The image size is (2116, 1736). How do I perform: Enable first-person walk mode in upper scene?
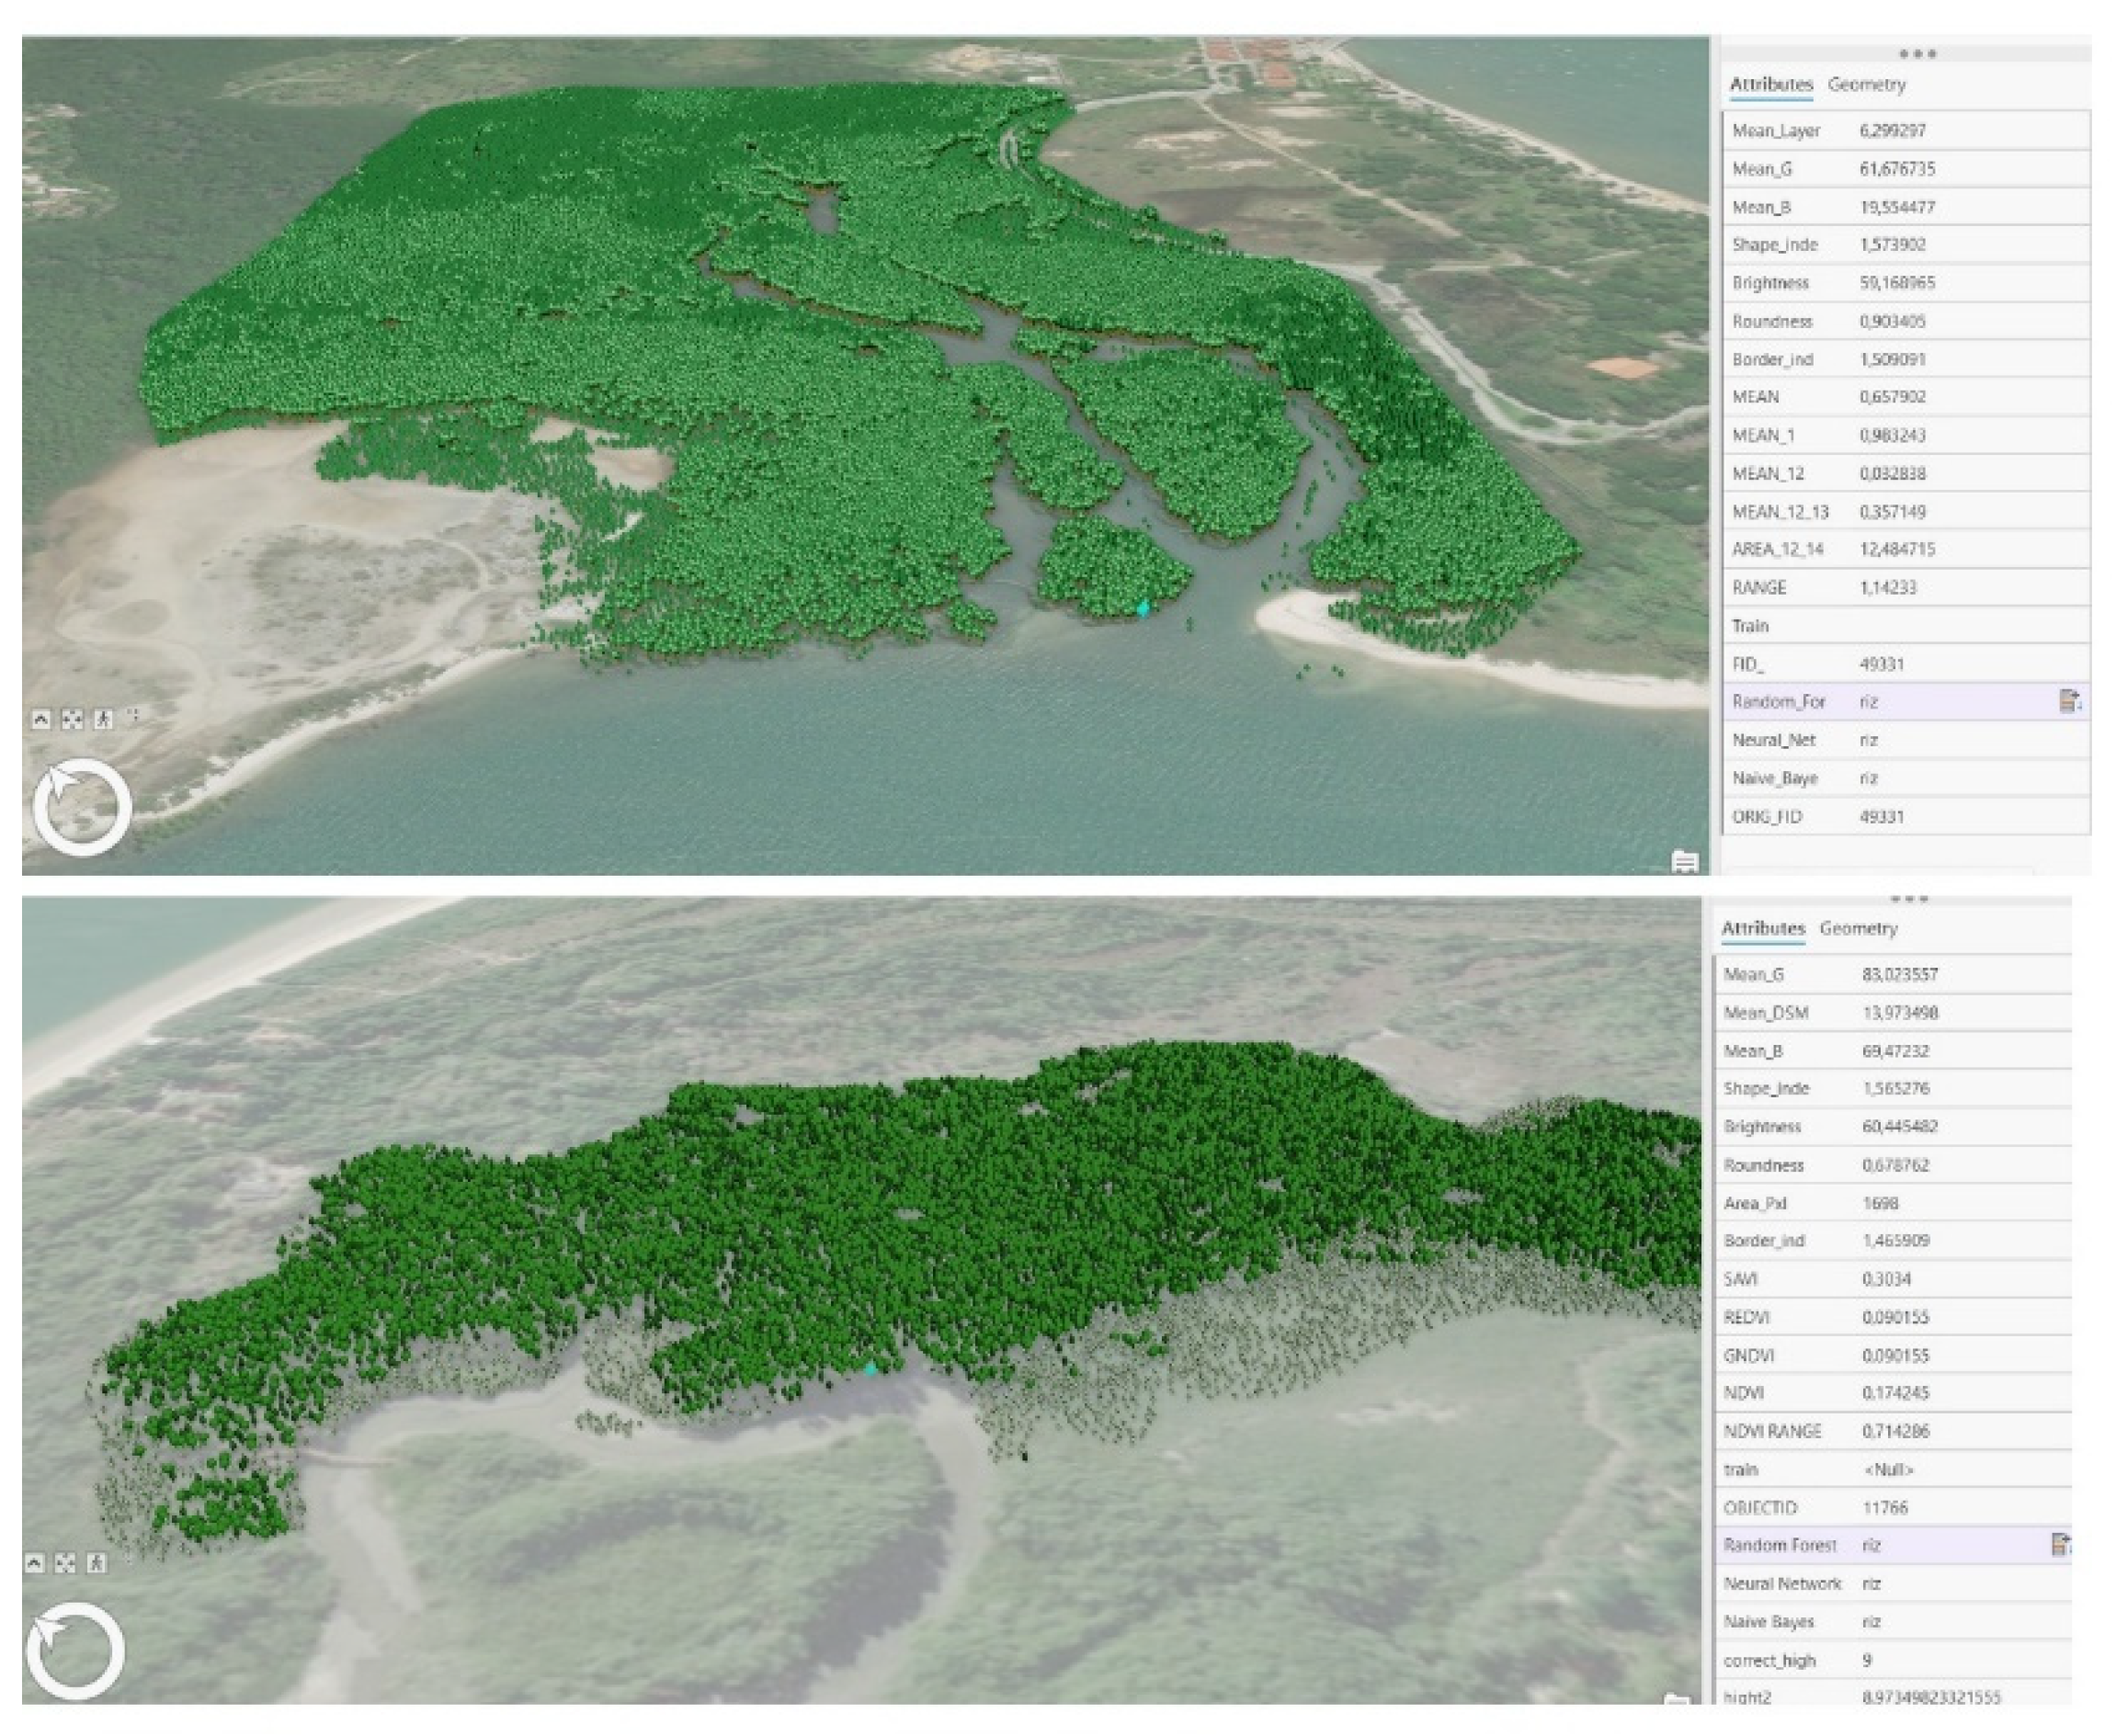point(103,719)
